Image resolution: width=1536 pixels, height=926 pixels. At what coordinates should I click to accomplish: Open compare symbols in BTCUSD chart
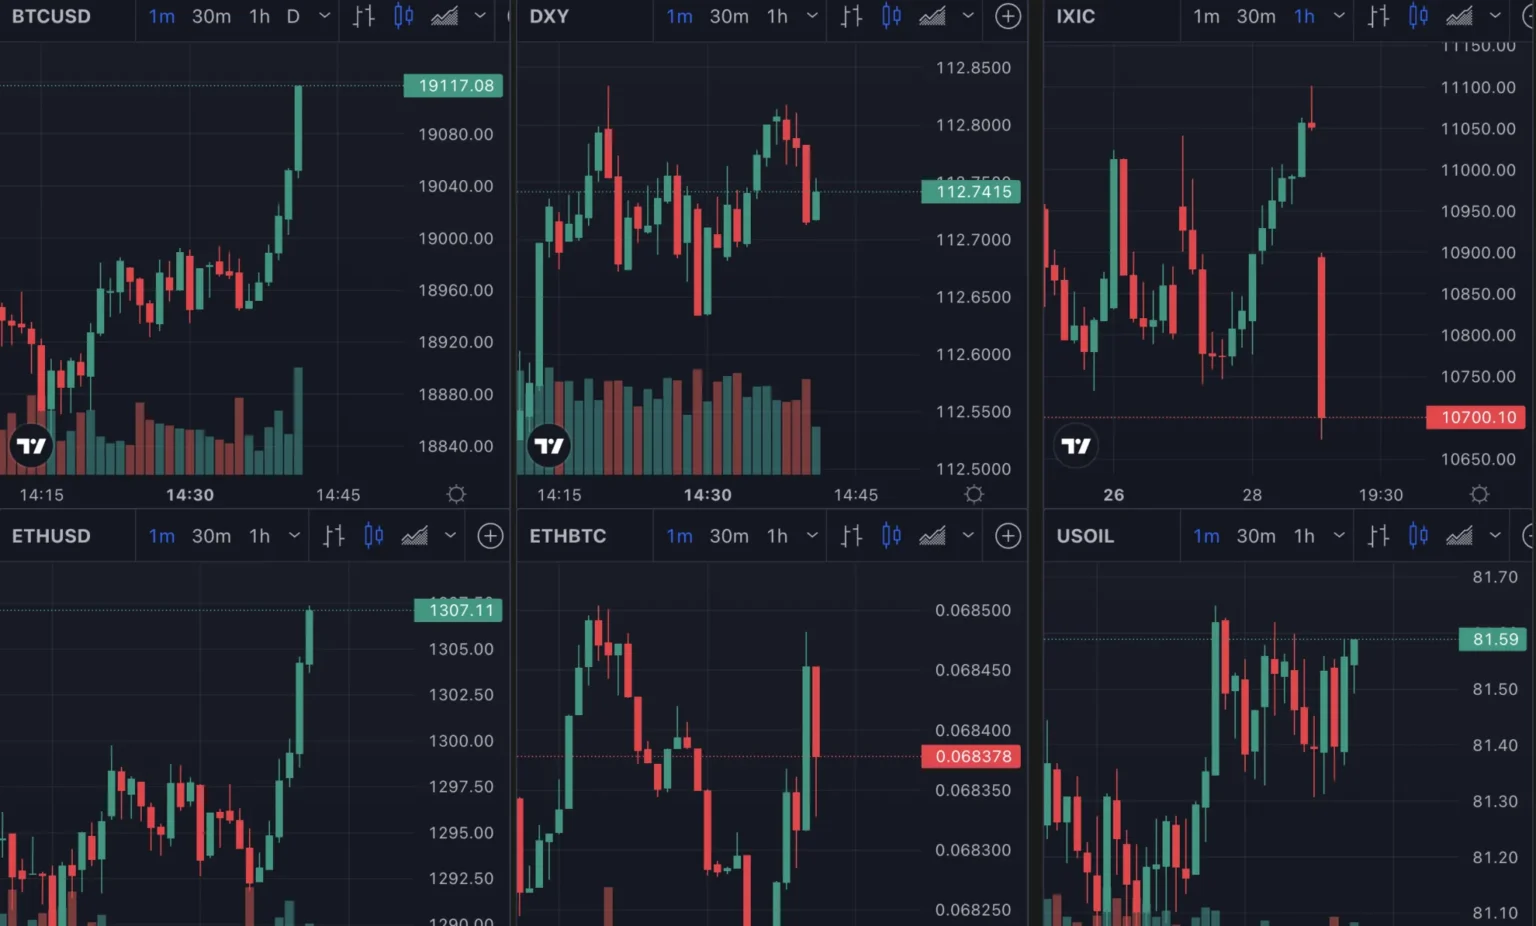click(363, 16)
